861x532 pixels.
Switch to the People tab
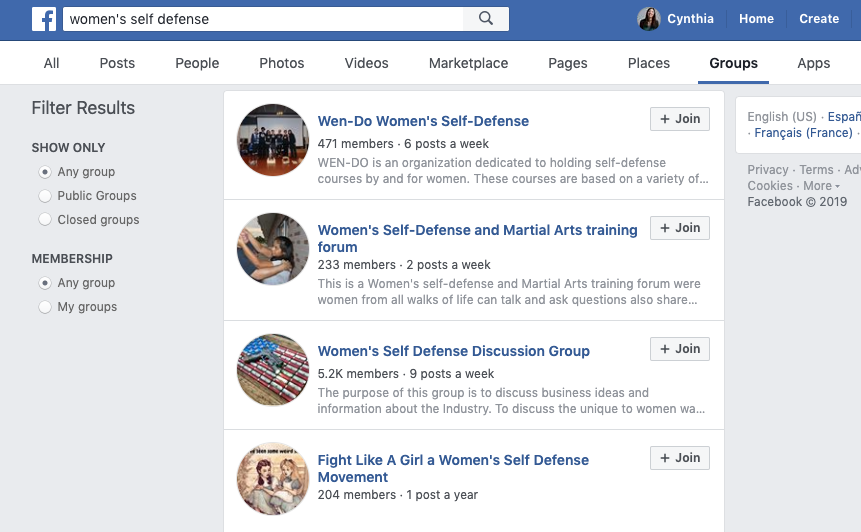[197, 63]
